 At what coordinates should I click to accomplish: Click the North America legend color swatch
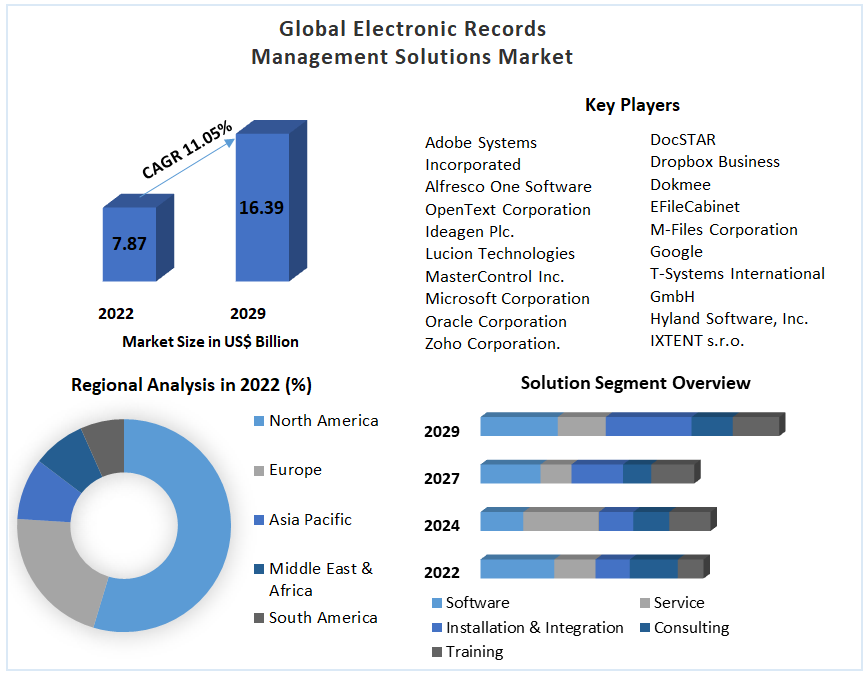(x=259, y=421)
